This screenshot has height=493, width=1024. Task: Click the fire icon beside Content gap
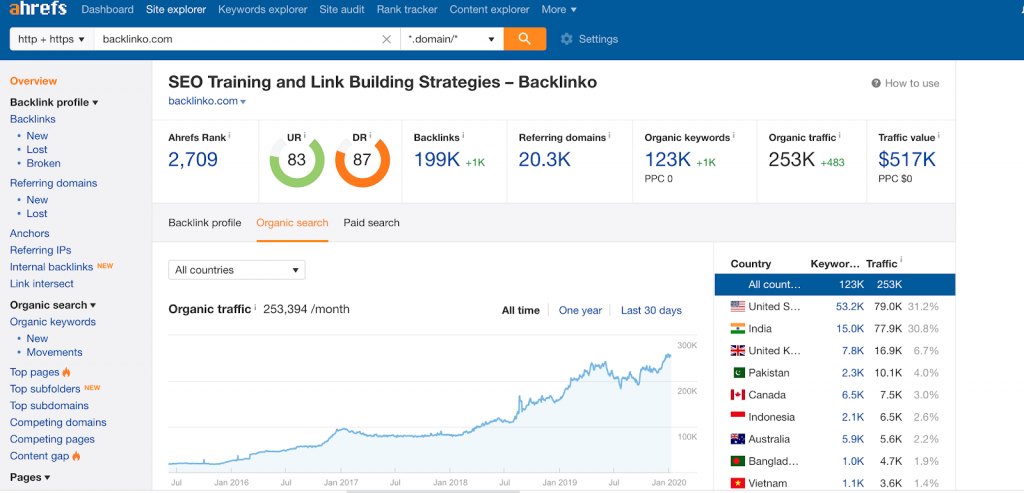pyautogui.click(x=76, y=456)
